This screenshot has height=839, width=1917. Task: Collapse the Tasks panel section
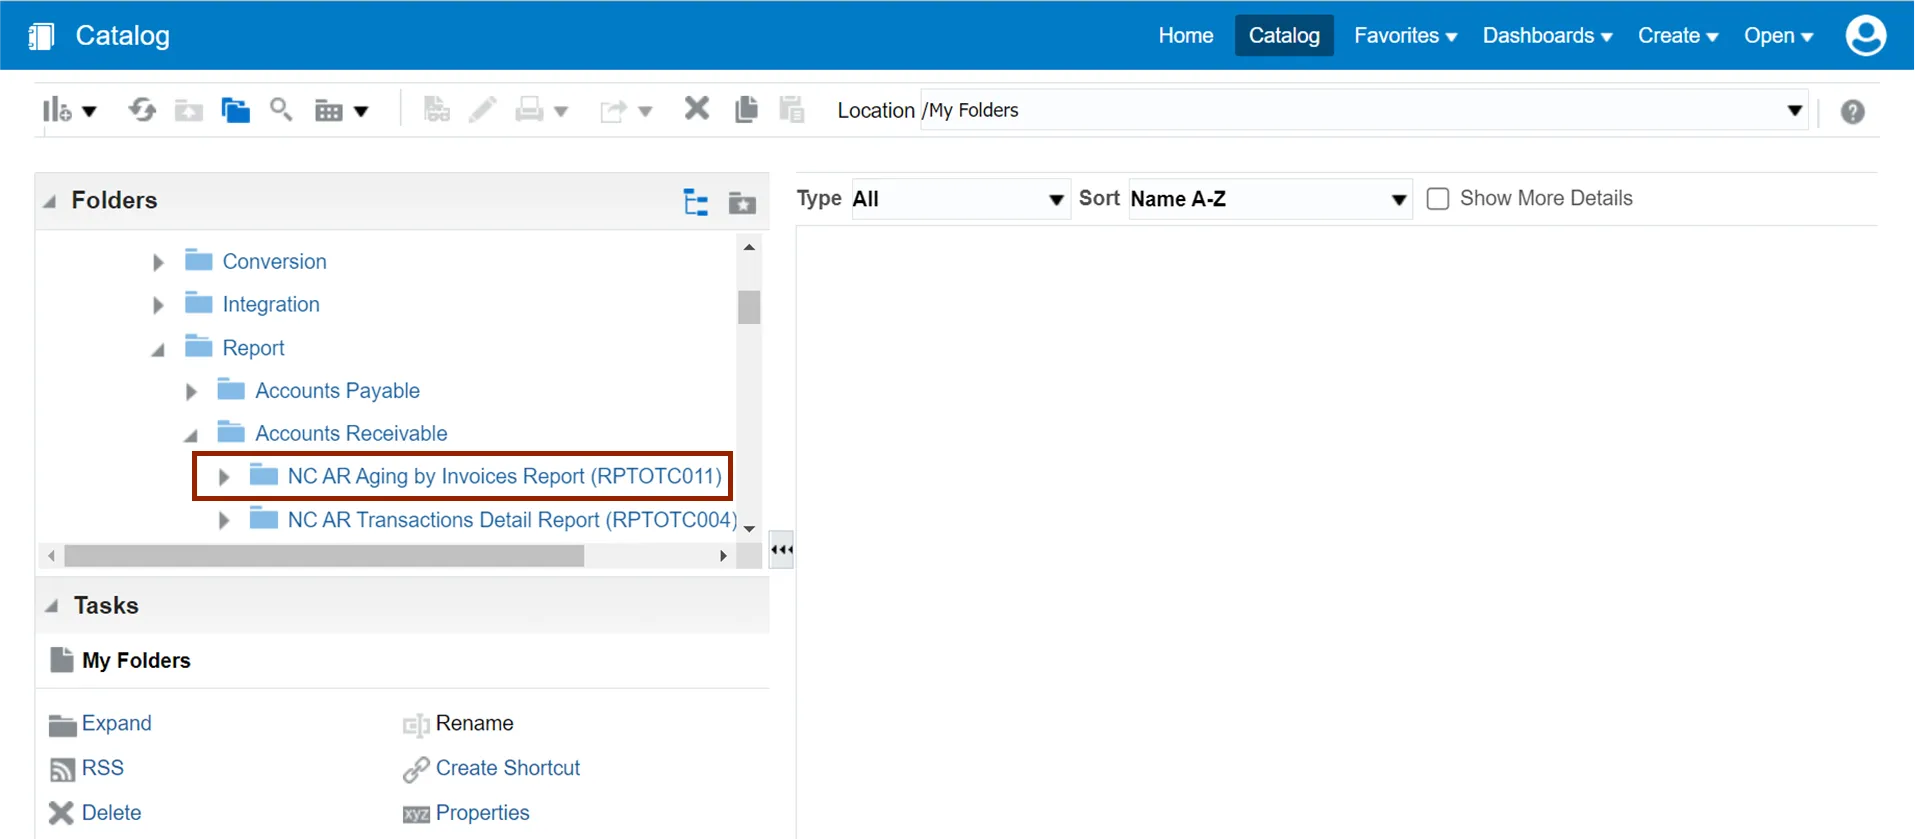pyautogui.click(x=52, y=606)
